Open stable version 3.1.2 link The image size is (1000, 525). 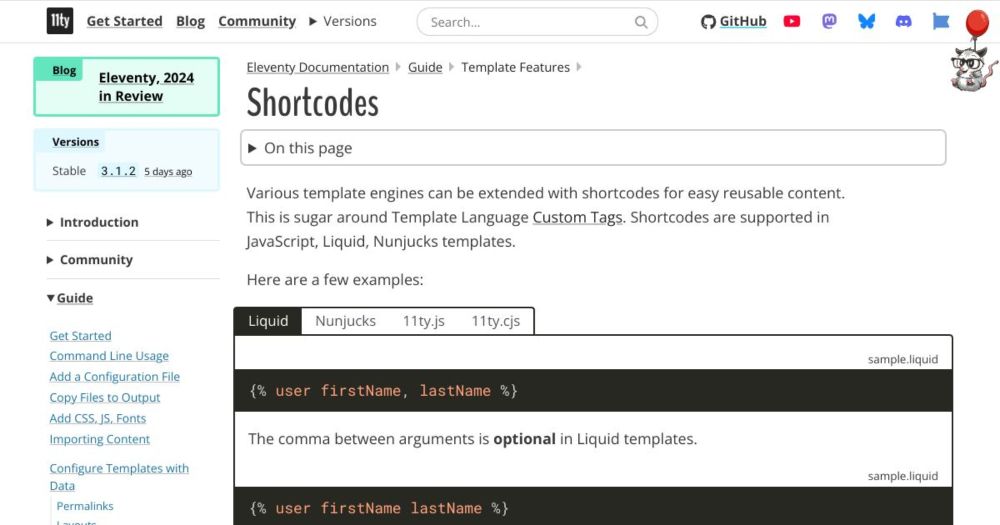click(118, 171)
